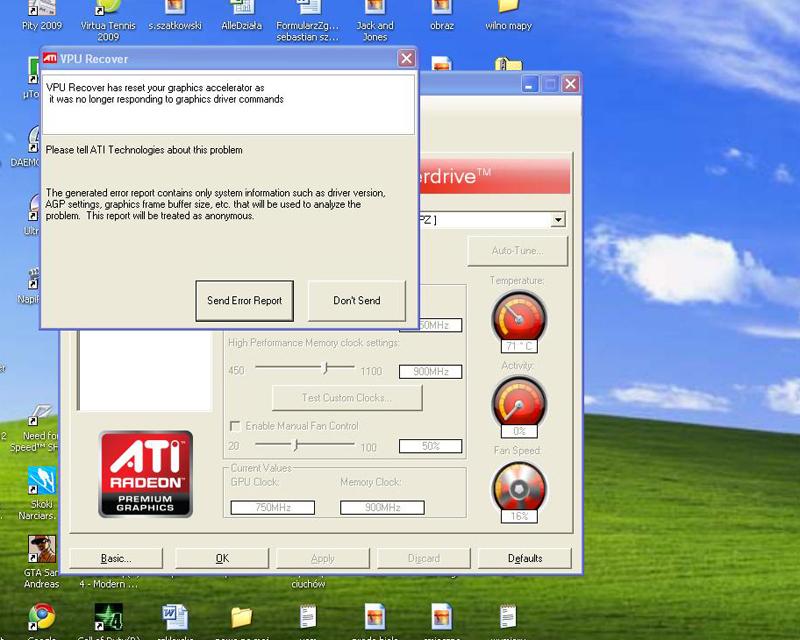The width and height of the screenshot is (800, 640).
Task: Choose Don't Send in VPU Recover
Action: (357, 301)
